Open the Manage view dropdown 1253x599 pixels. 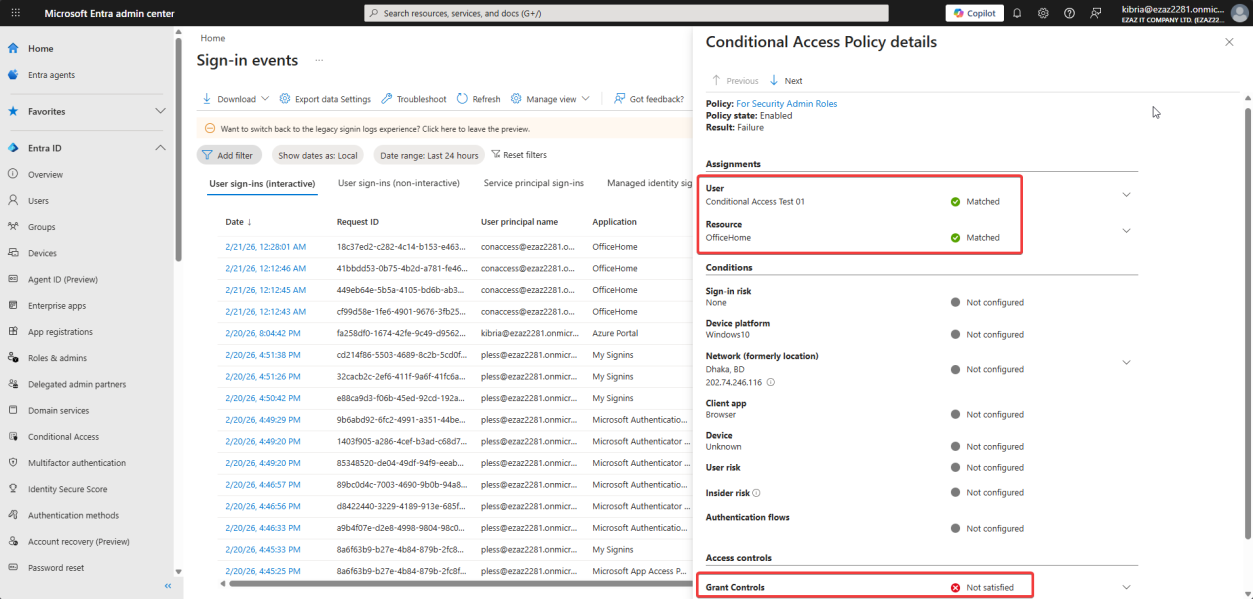coord(550,99)
